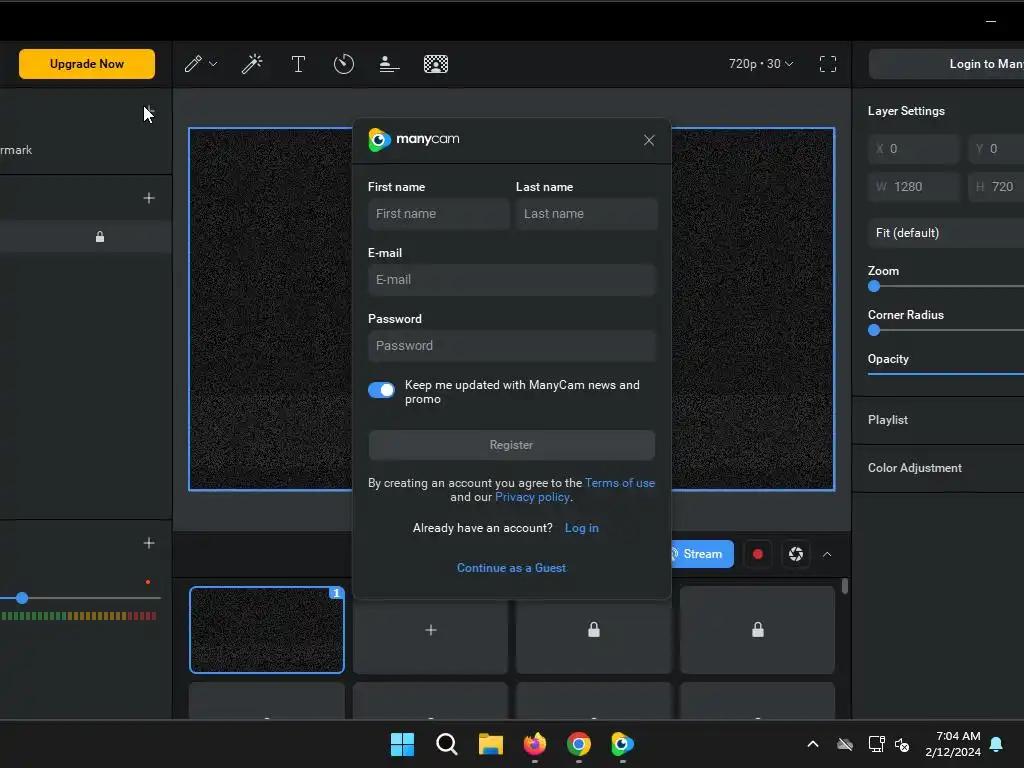Click the H height field showing 720
The image size is (1024, 768).
996,187
